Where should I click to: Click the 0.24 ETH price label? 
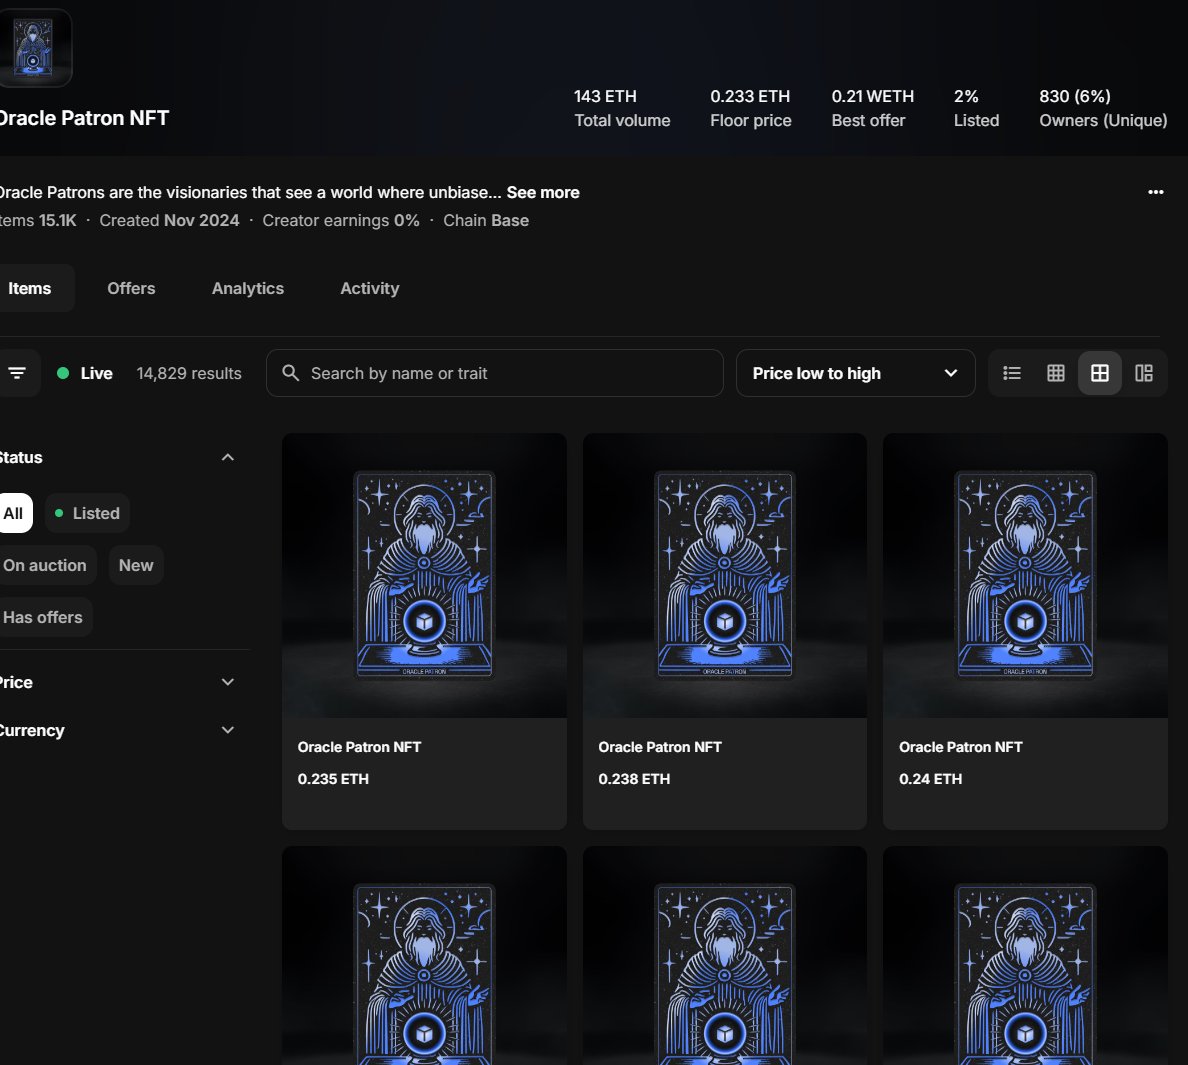coord(930,779)
